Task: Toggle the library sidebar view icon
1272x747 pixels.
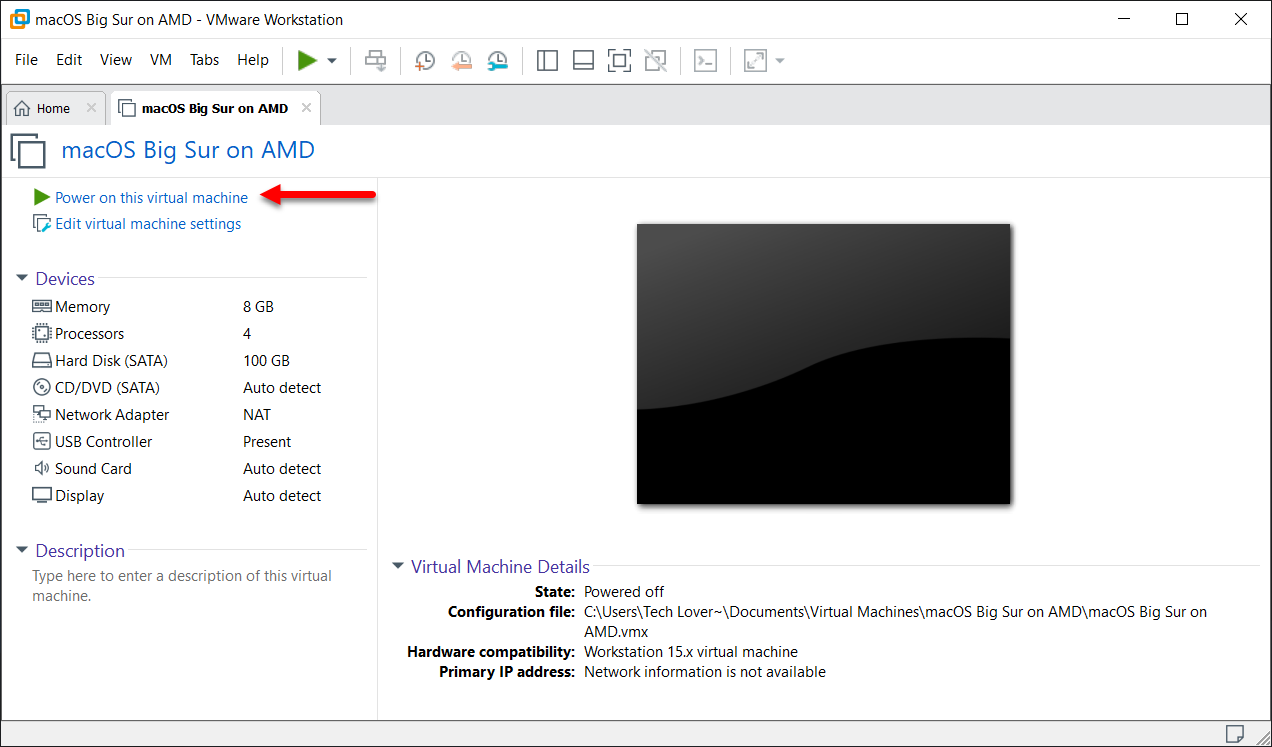Action: 547,61
